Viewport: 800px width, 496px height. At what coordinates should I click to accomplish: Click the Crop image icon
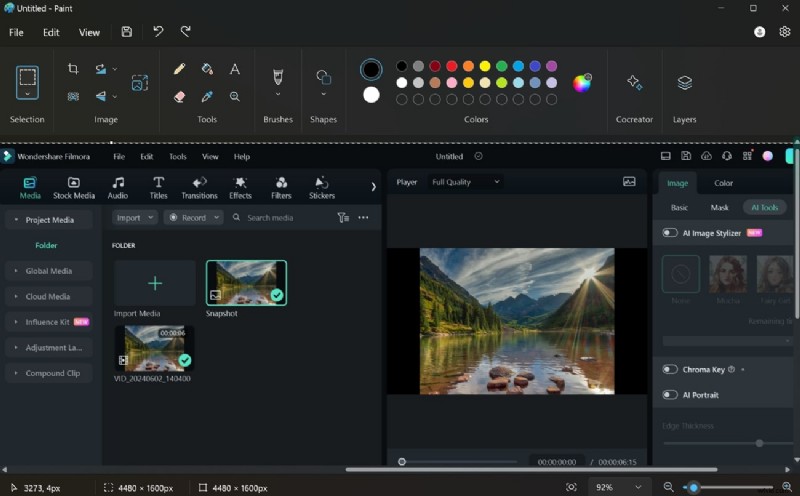[73, 69]
